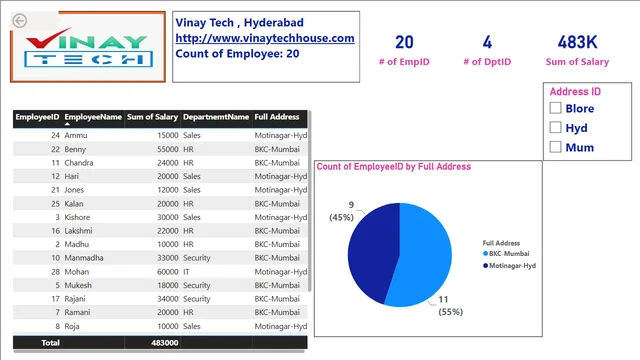Select employee name Benny
The width and height of the screenshot is (640, 360).
[75, 149]
